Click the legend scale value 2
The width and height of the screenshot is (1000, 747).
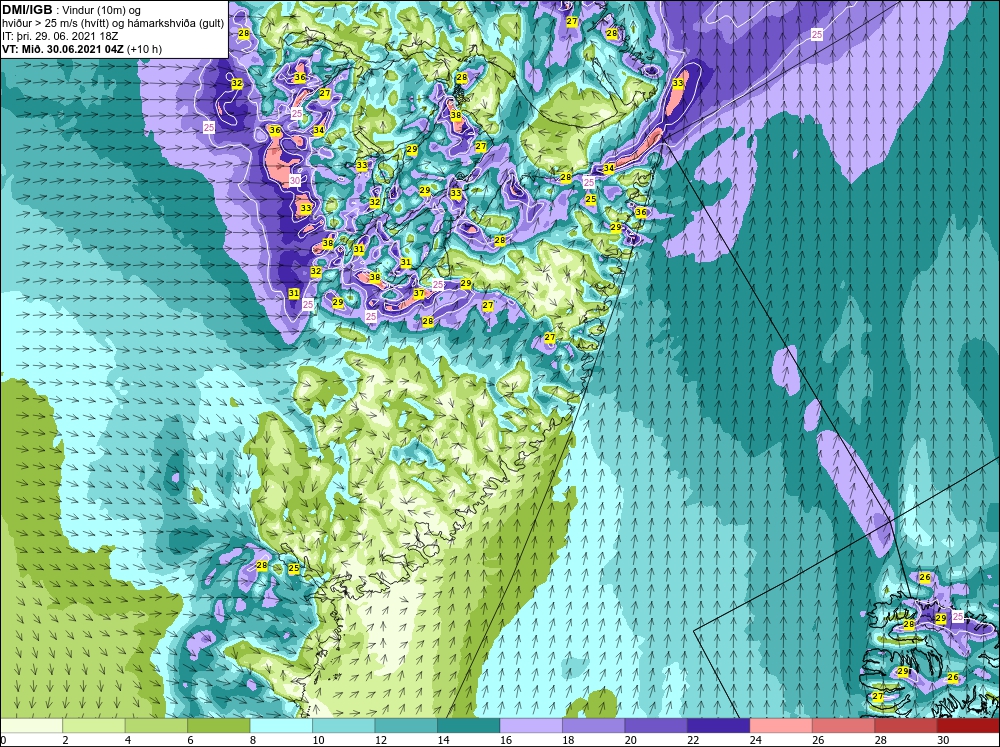pos(65,740)
